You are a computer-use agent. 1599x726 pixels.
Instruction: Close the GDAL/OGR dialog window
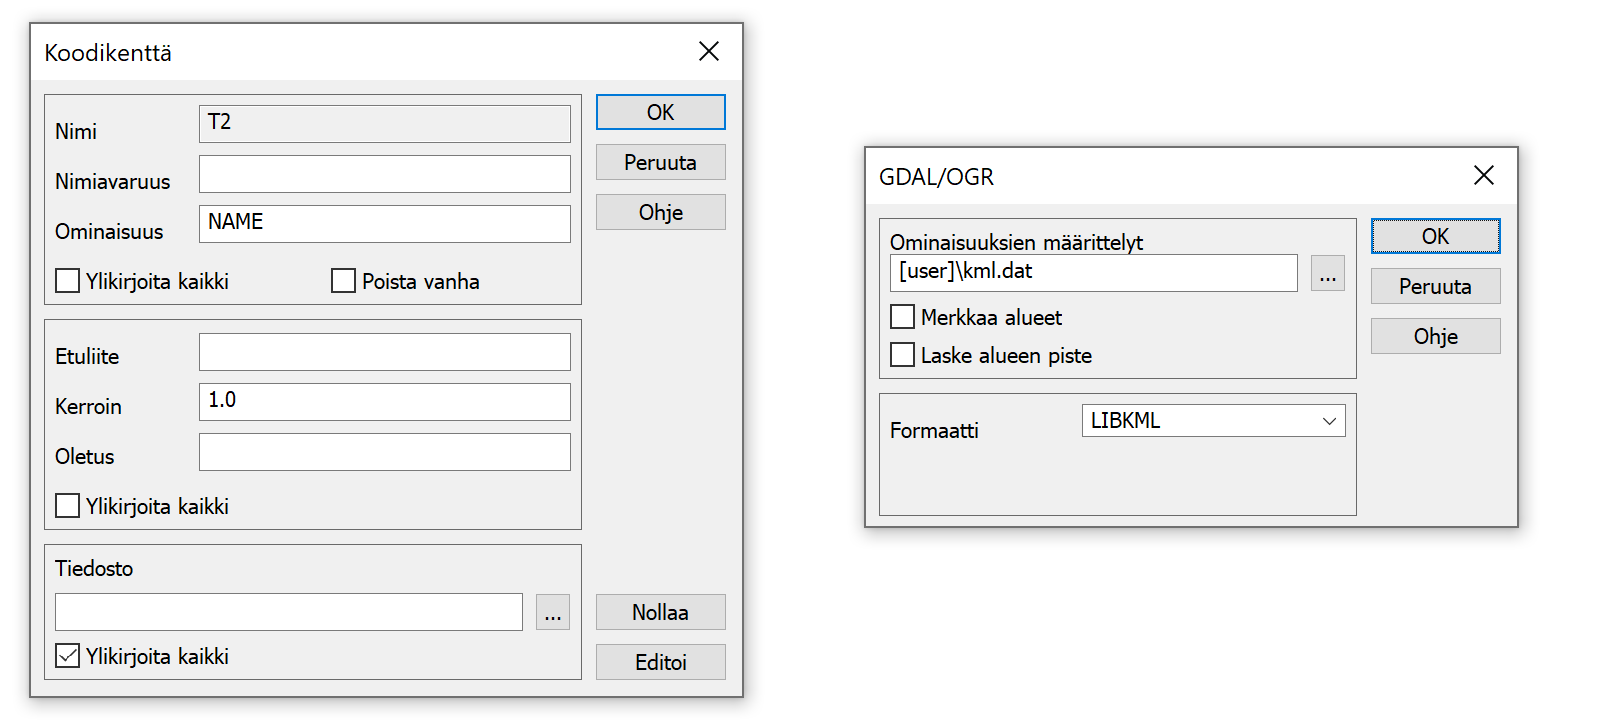click(1484, 175)
